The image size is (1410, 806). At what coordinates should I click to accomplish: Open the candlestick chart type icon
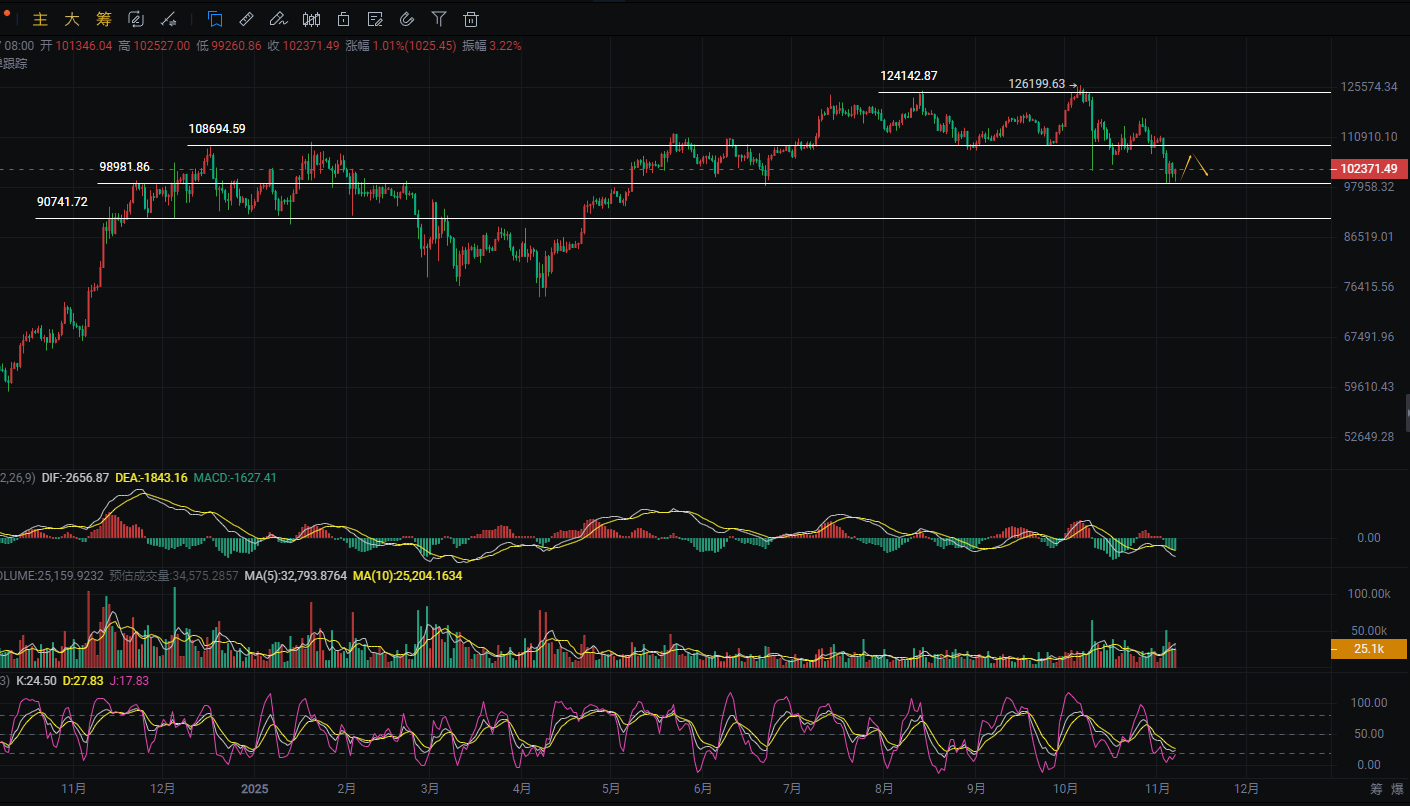point(311,19)
